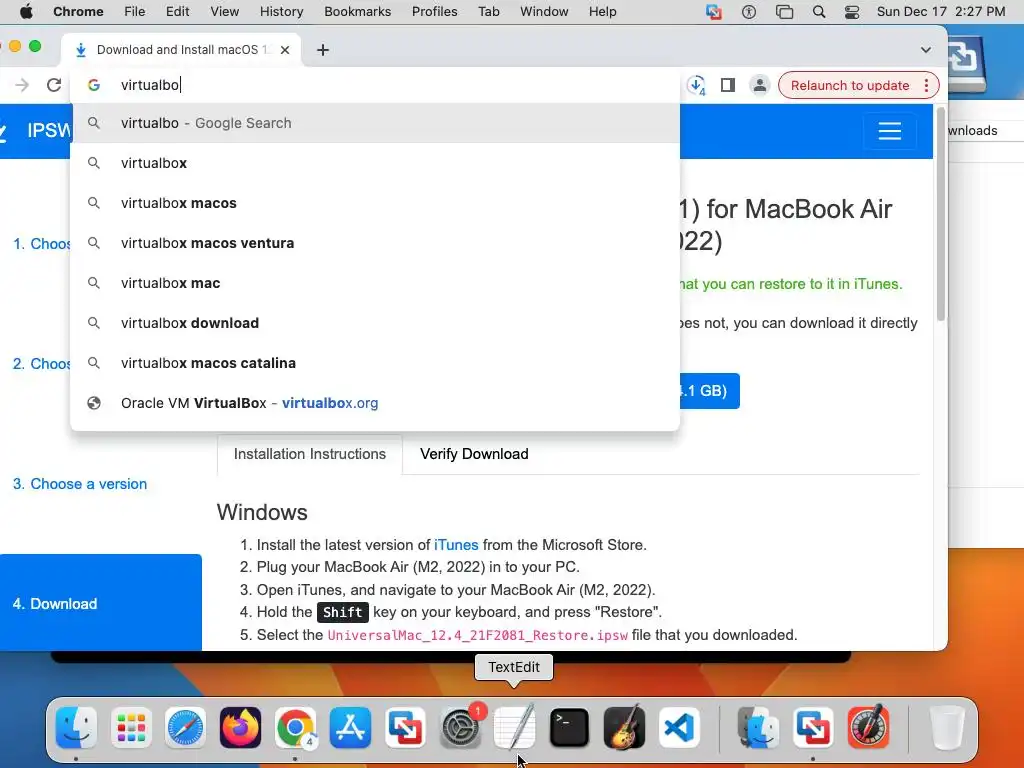
Task: Open Chrome downloads indicator
Action: (x=696, y=86)
